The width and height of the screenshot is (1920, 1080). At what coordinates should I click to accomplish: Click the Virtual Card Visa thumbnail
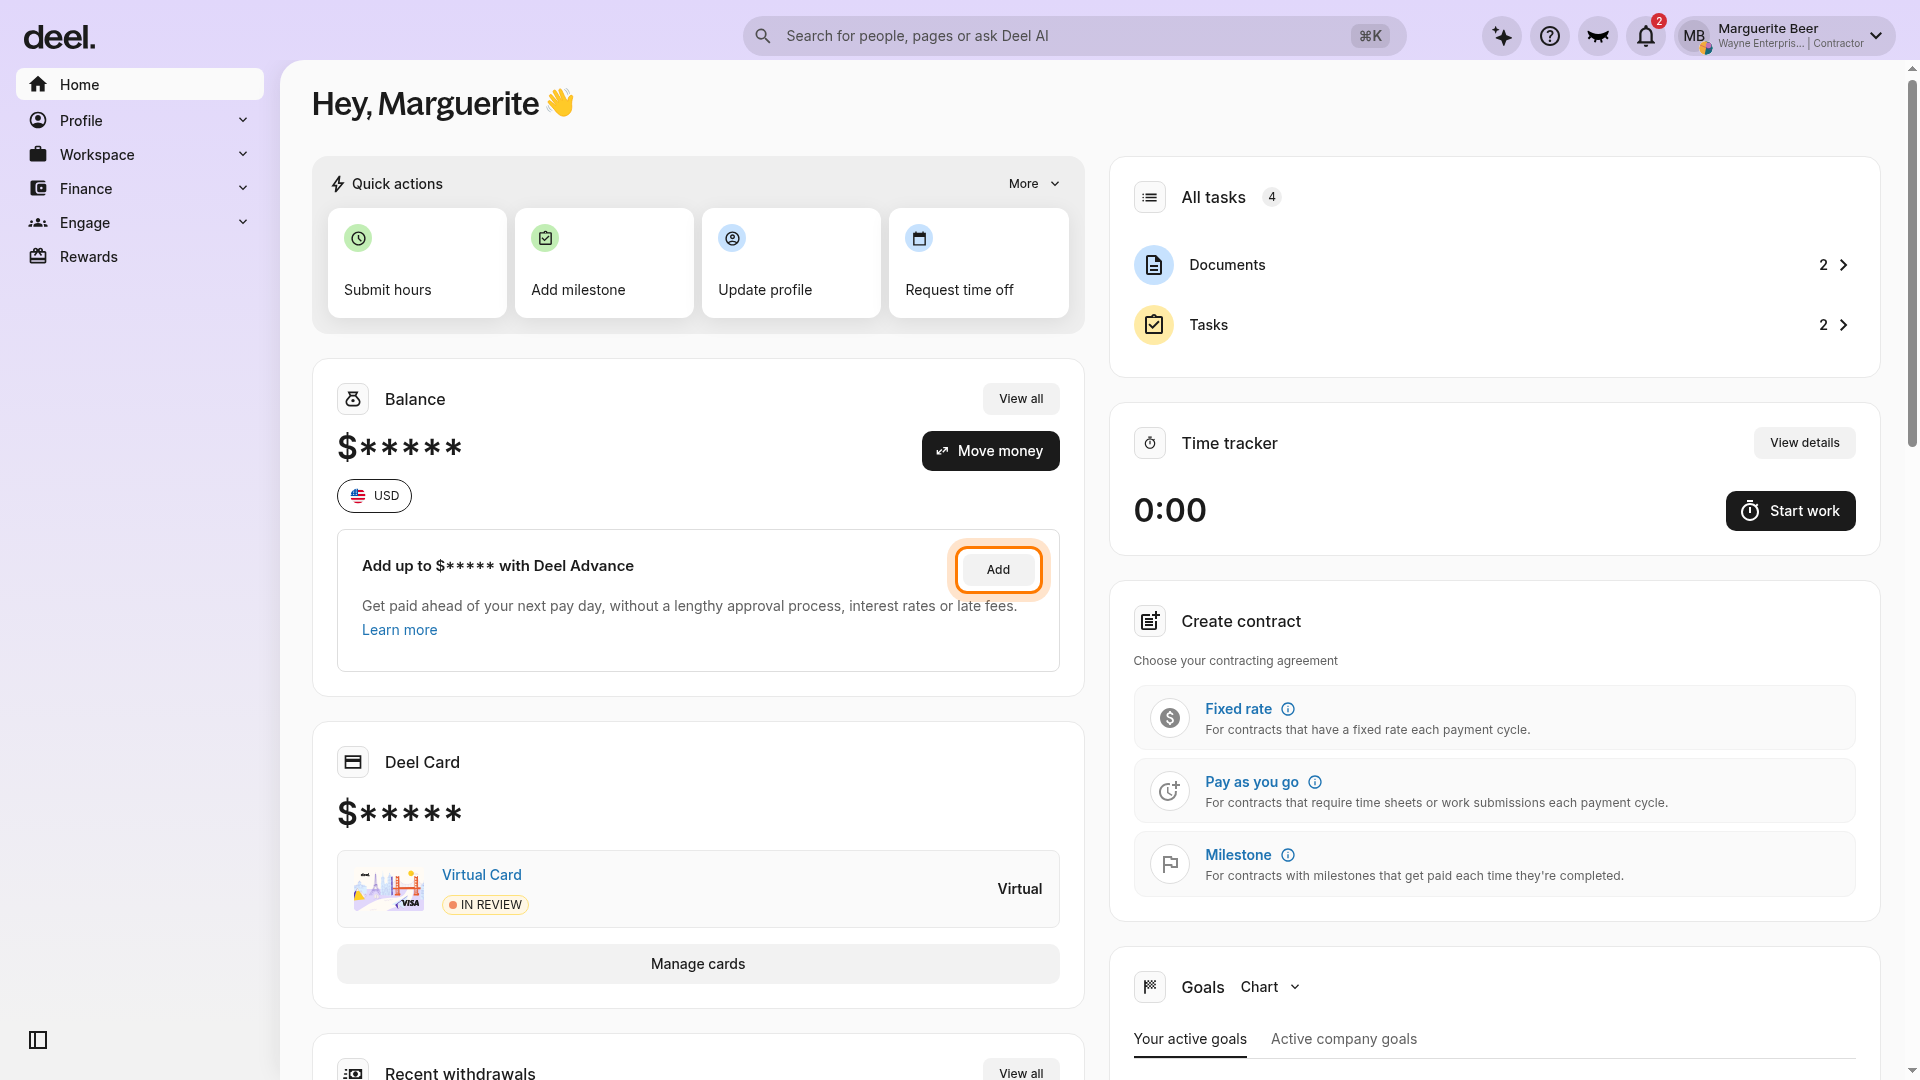coord(389,889)
